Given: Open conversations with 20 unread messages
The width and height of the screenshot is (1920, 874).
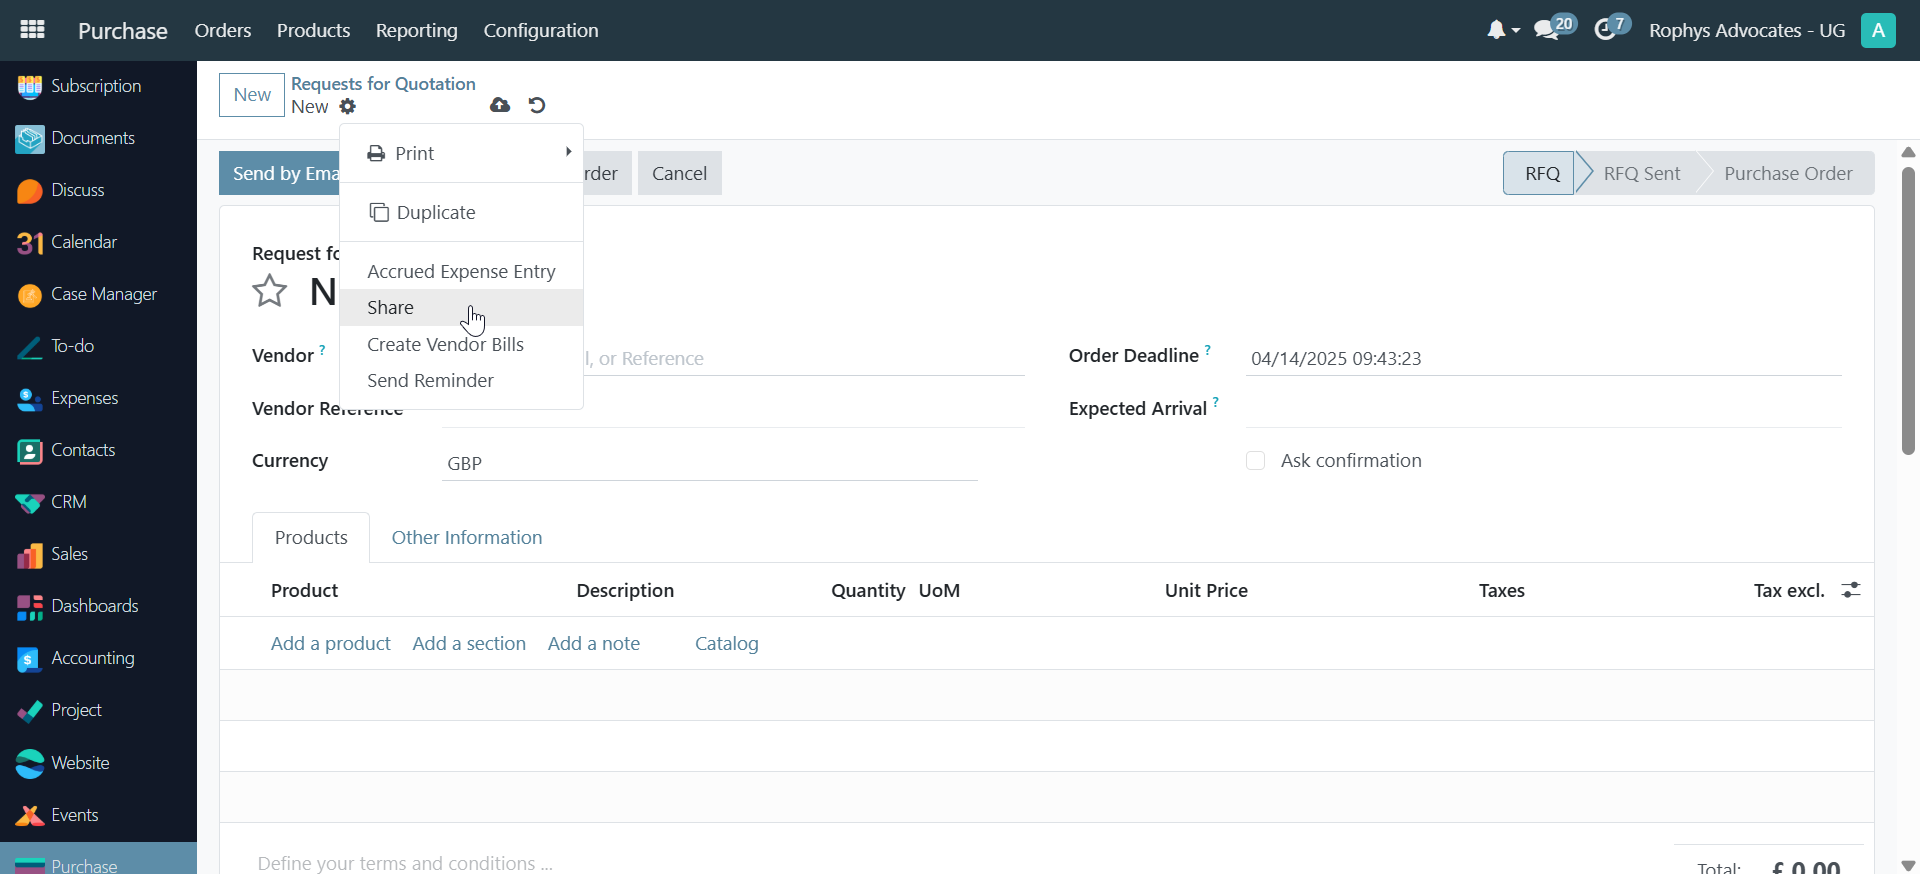Looking at the screenshot, I should [x=1554, y=28].
